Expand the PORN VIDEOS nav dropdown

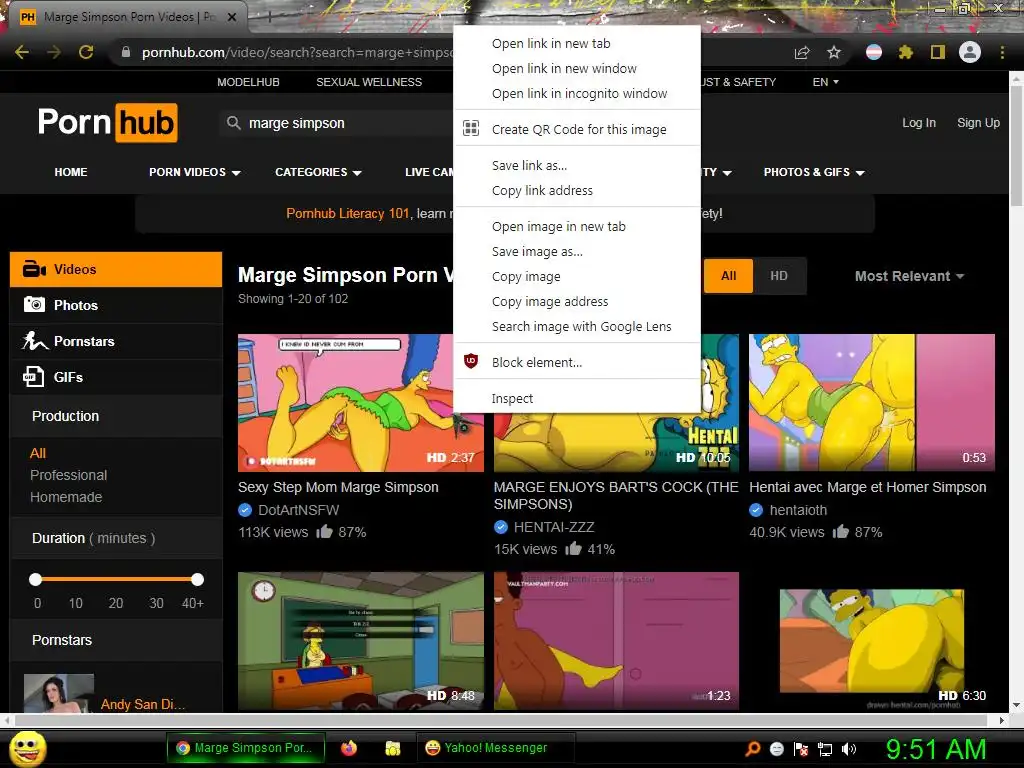(x=195, y=172)
